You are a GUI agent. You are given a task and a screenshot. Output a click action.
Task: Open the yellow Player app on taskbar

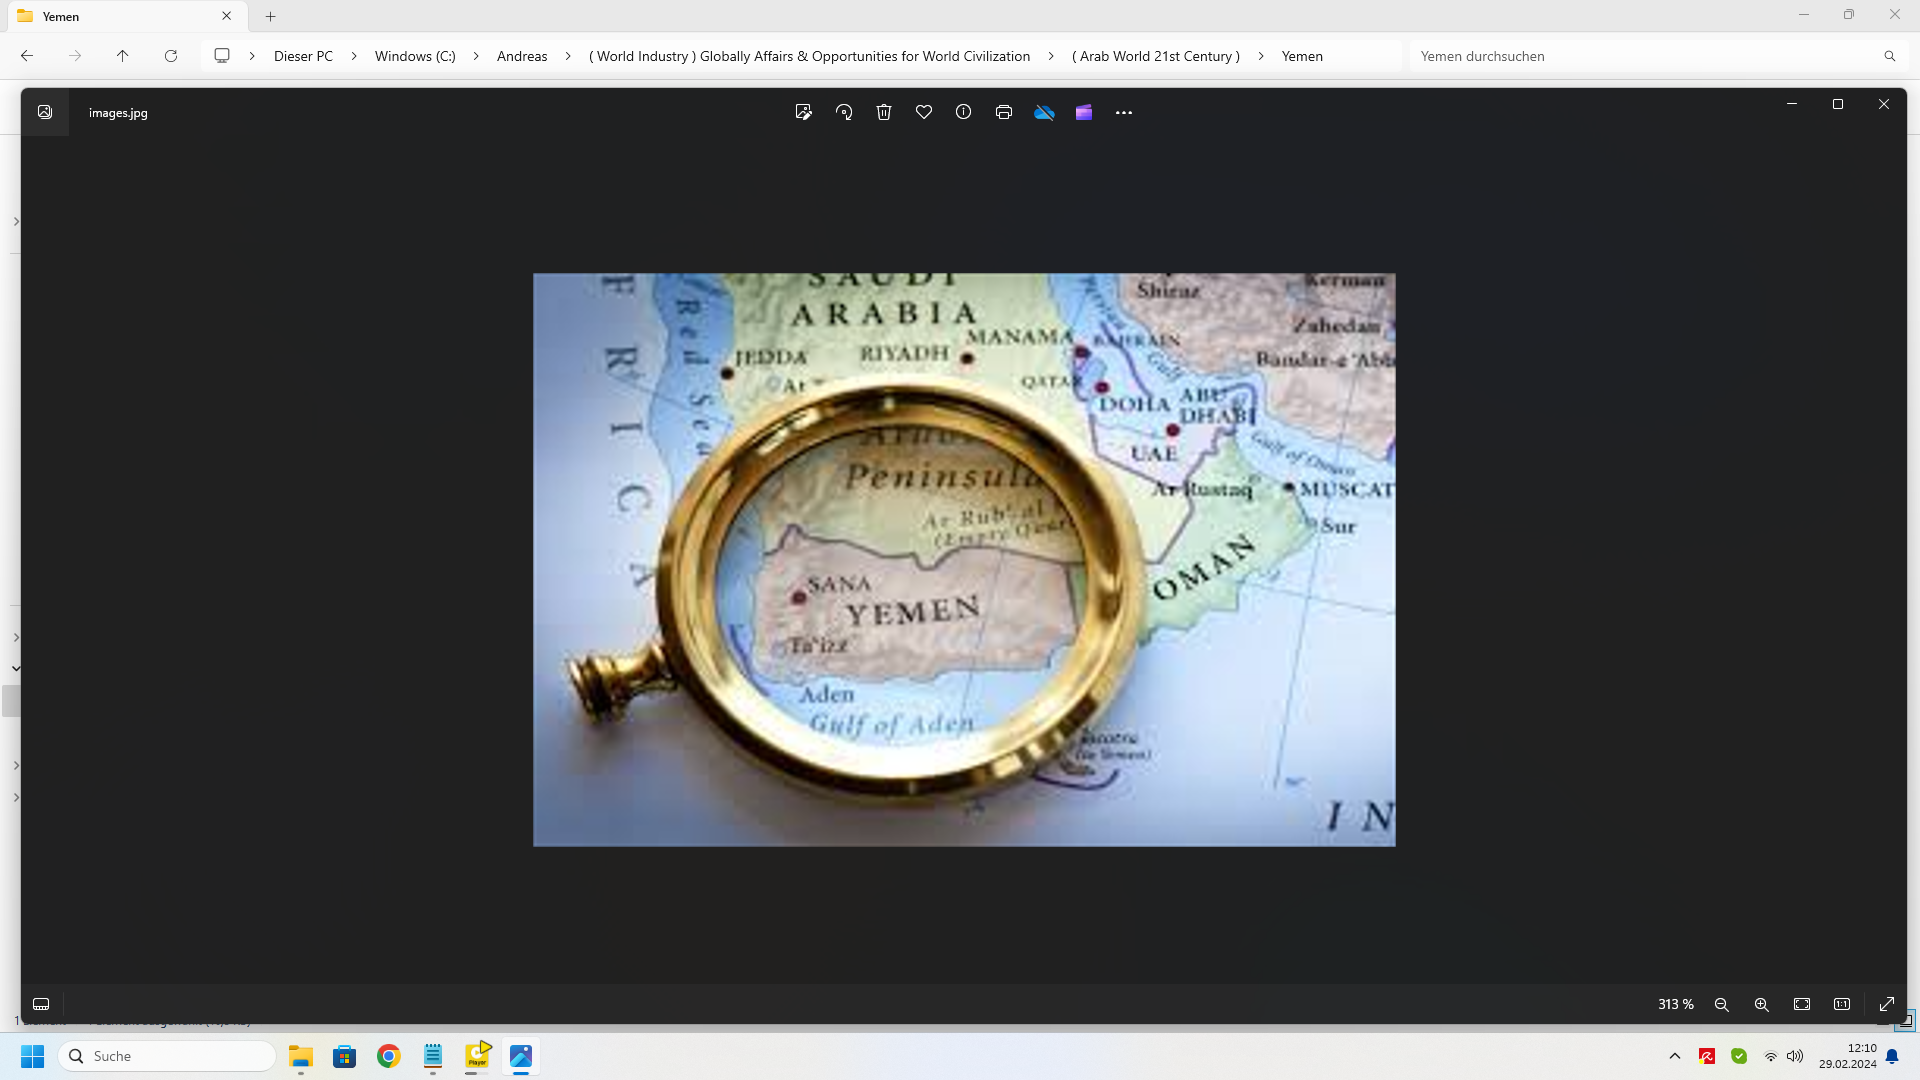pos(477,1056)
